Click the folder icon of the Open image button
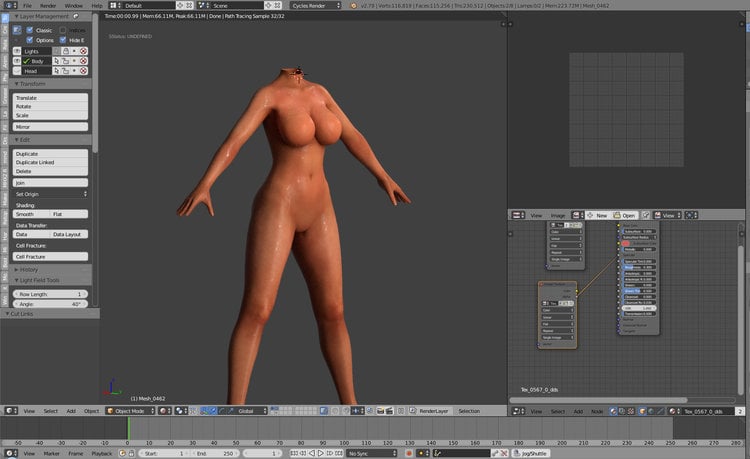 tap(617, 215)
